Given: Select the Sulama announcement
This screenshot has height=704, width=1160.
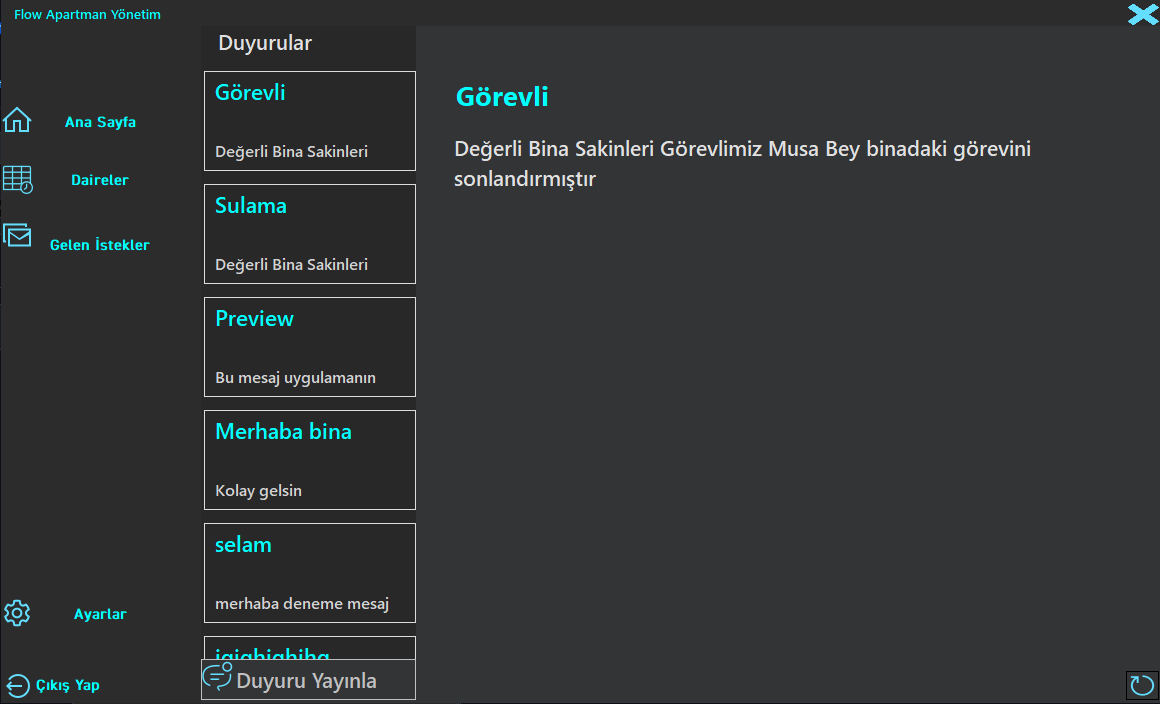Looking at the screenshot, I should (x=309, y=233).
